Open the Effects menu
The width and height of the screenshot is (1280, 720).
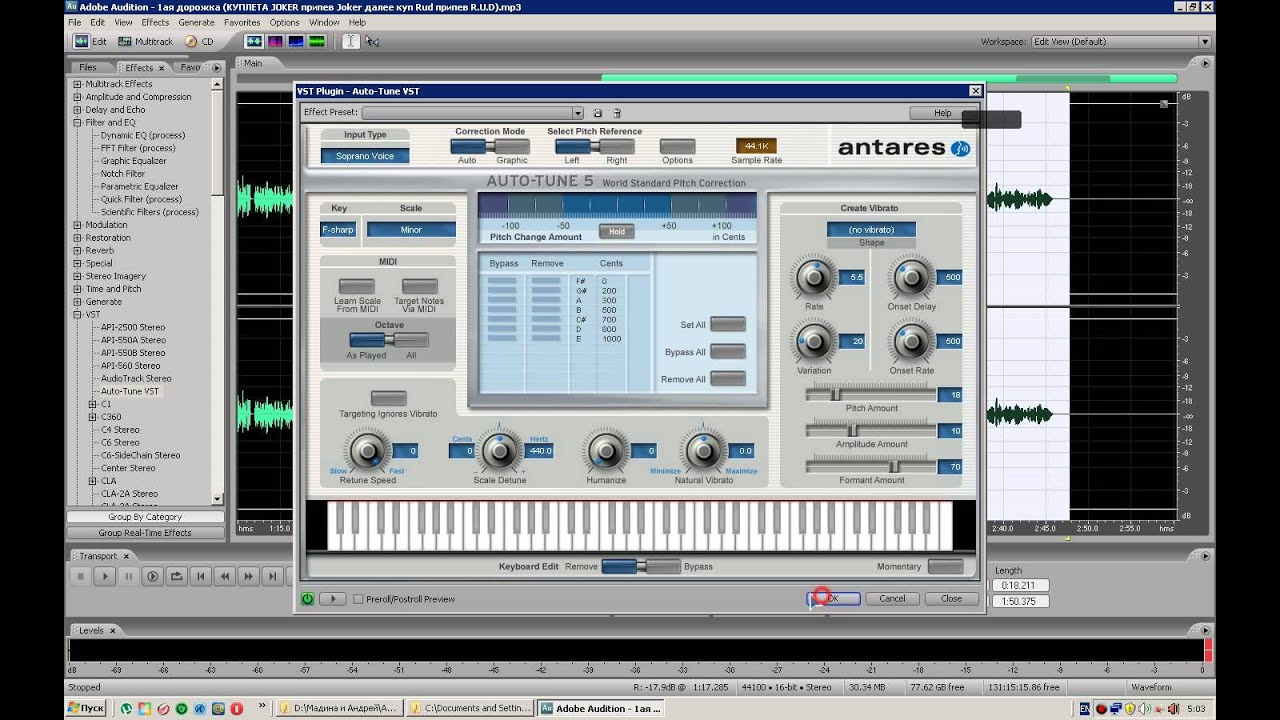[x=155, y=22]
